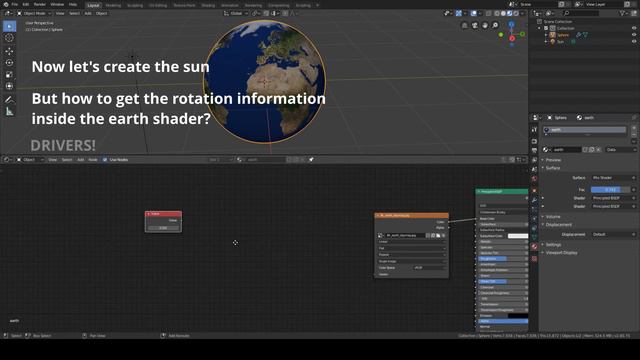
Task: Open the Global transform orientation dropdown
Action: pos(236,13)
